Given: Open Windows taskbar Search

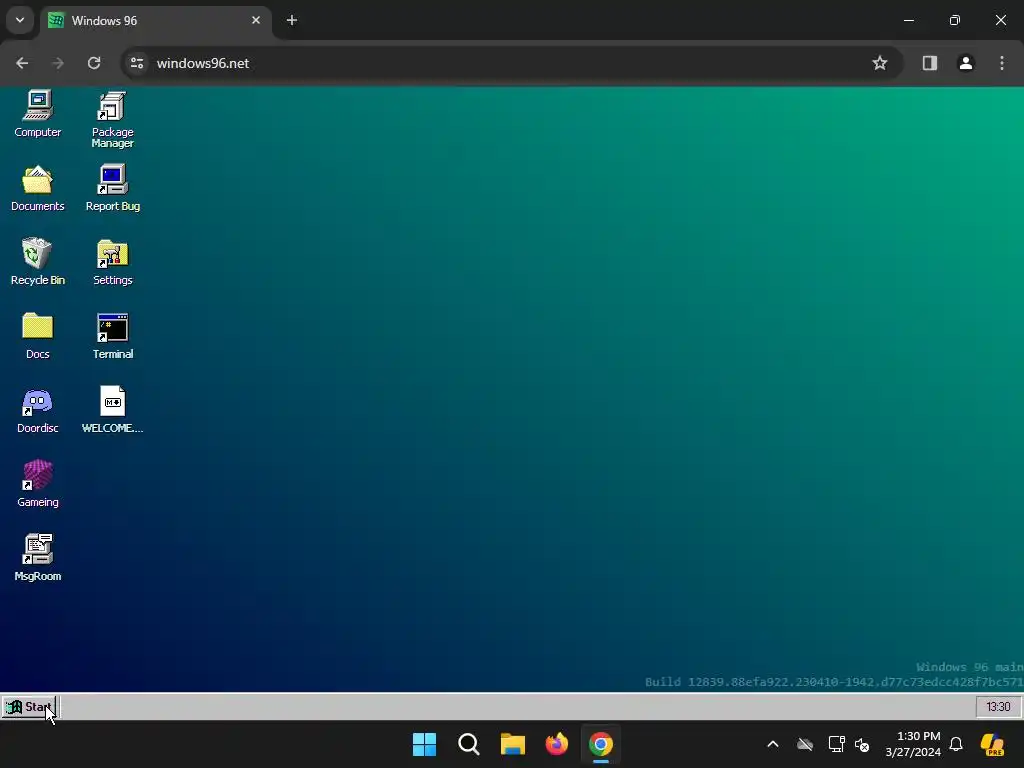Looking at the screenshot, I should click(468, 744).
